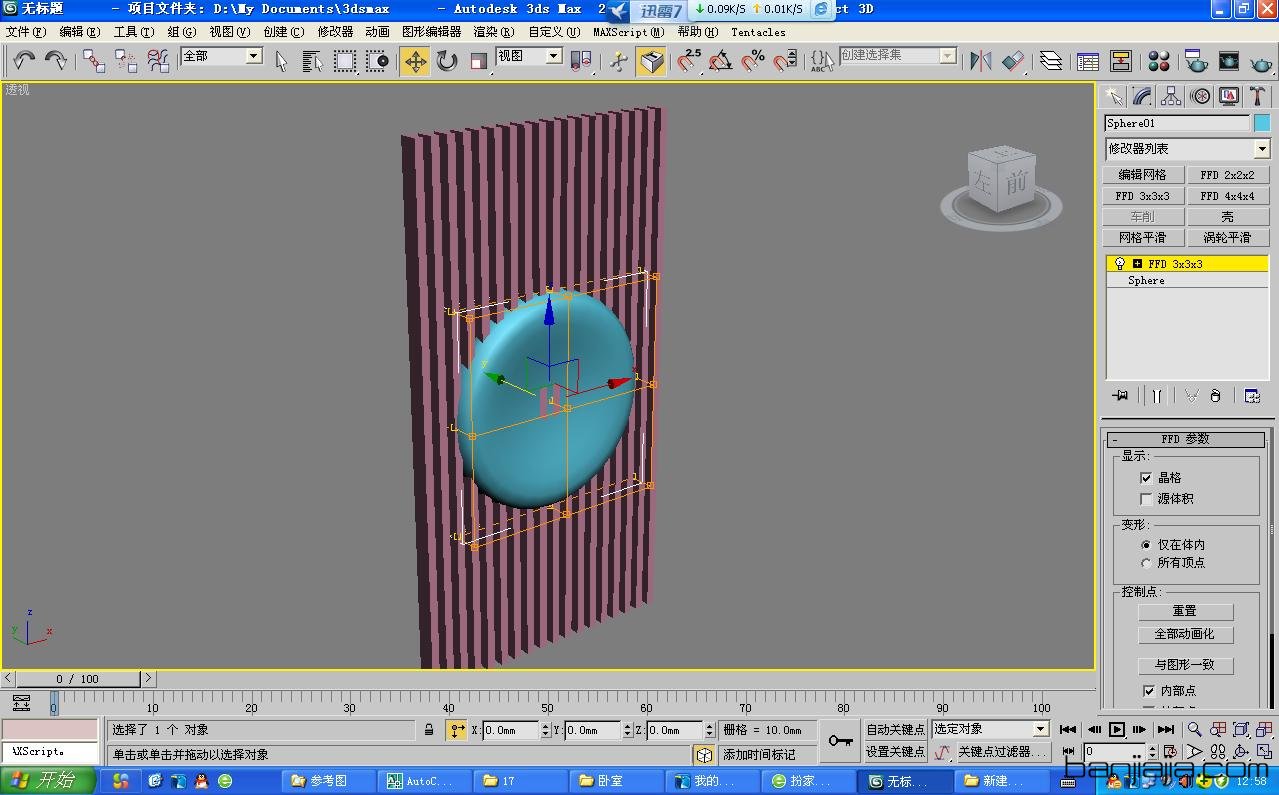Click the Select and Move tool
Screen dimensions: 1279x795
pos(415,62)
